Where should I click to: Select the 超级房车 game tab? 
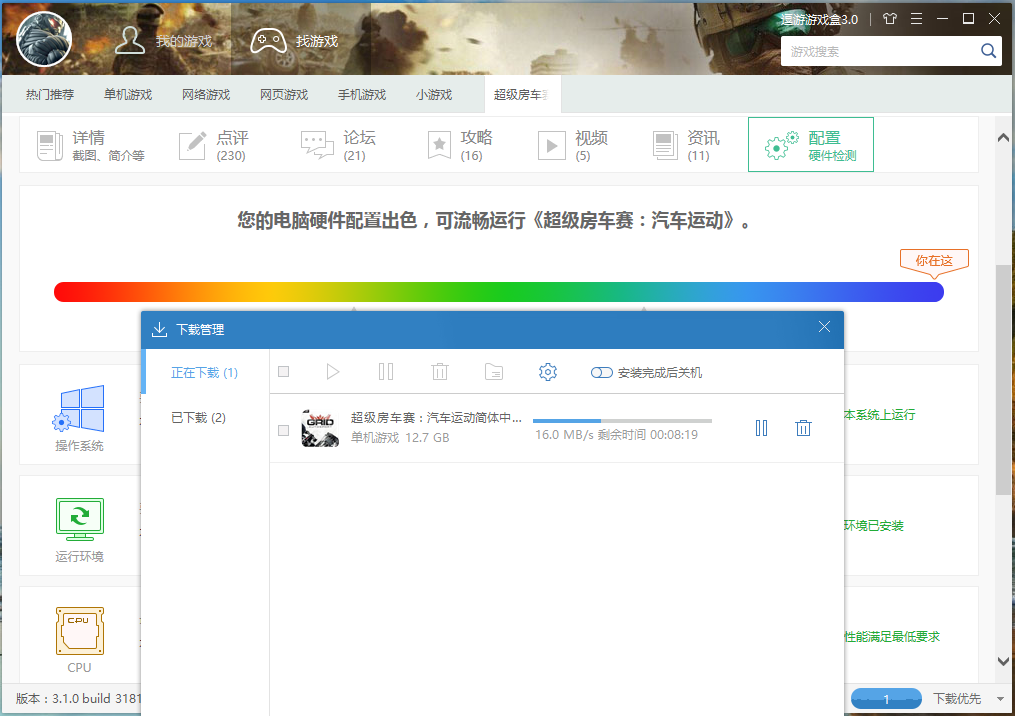(522, 95)
